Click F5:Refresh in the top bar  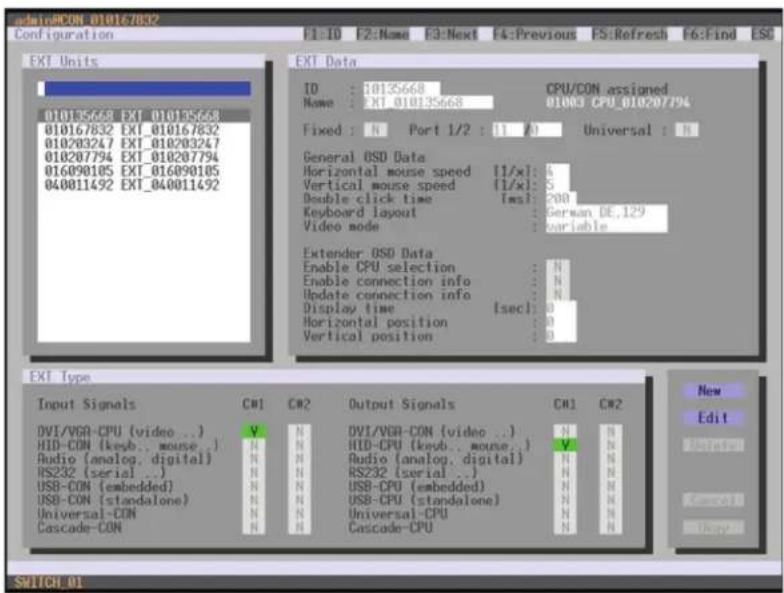click(x=629, y=34)
